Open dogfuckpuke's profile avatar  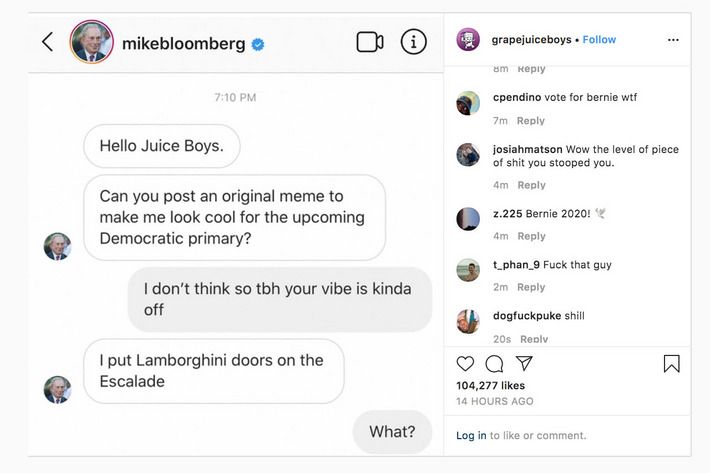pos(468,321)
